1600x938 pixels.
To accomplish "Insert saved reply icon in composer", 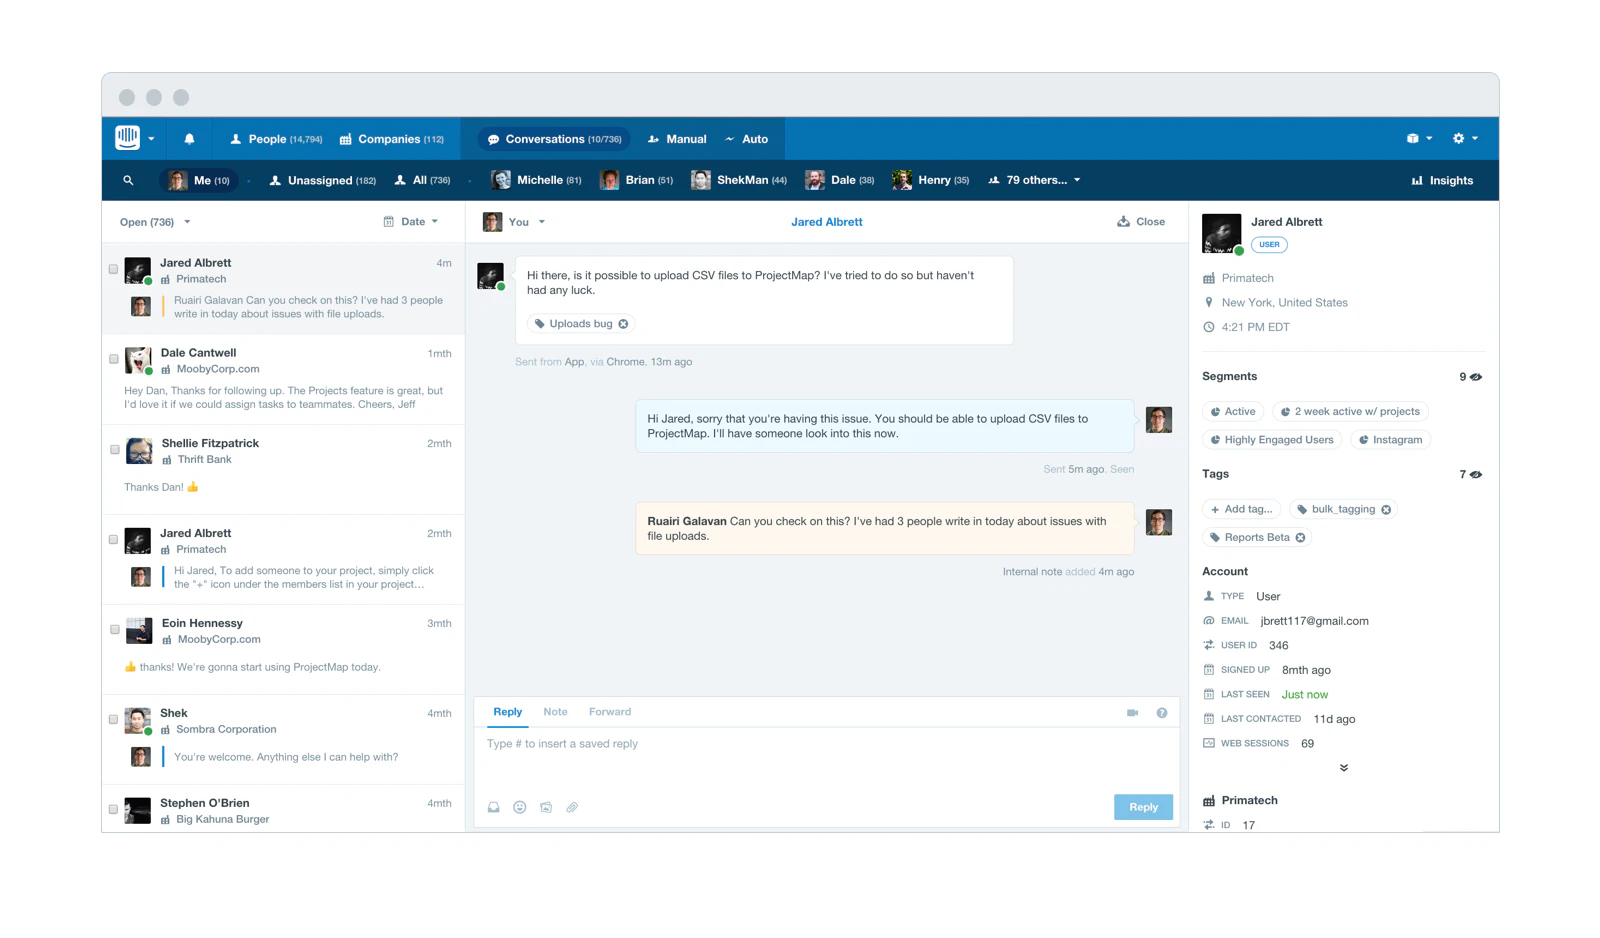I will (x=493, y=807).
